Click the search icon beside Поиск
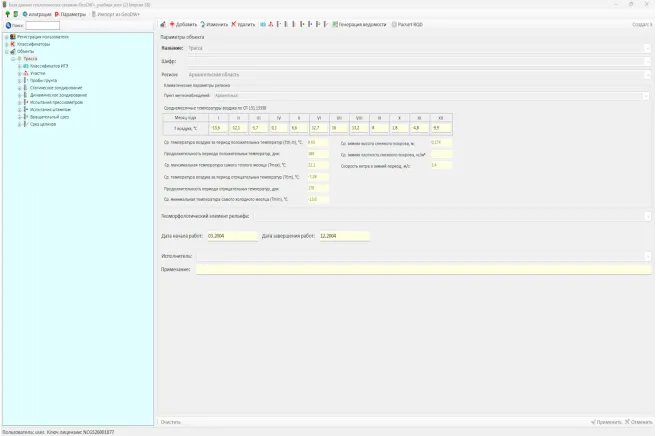This screenshot has width=656, height=436. [x=8, y=25]
